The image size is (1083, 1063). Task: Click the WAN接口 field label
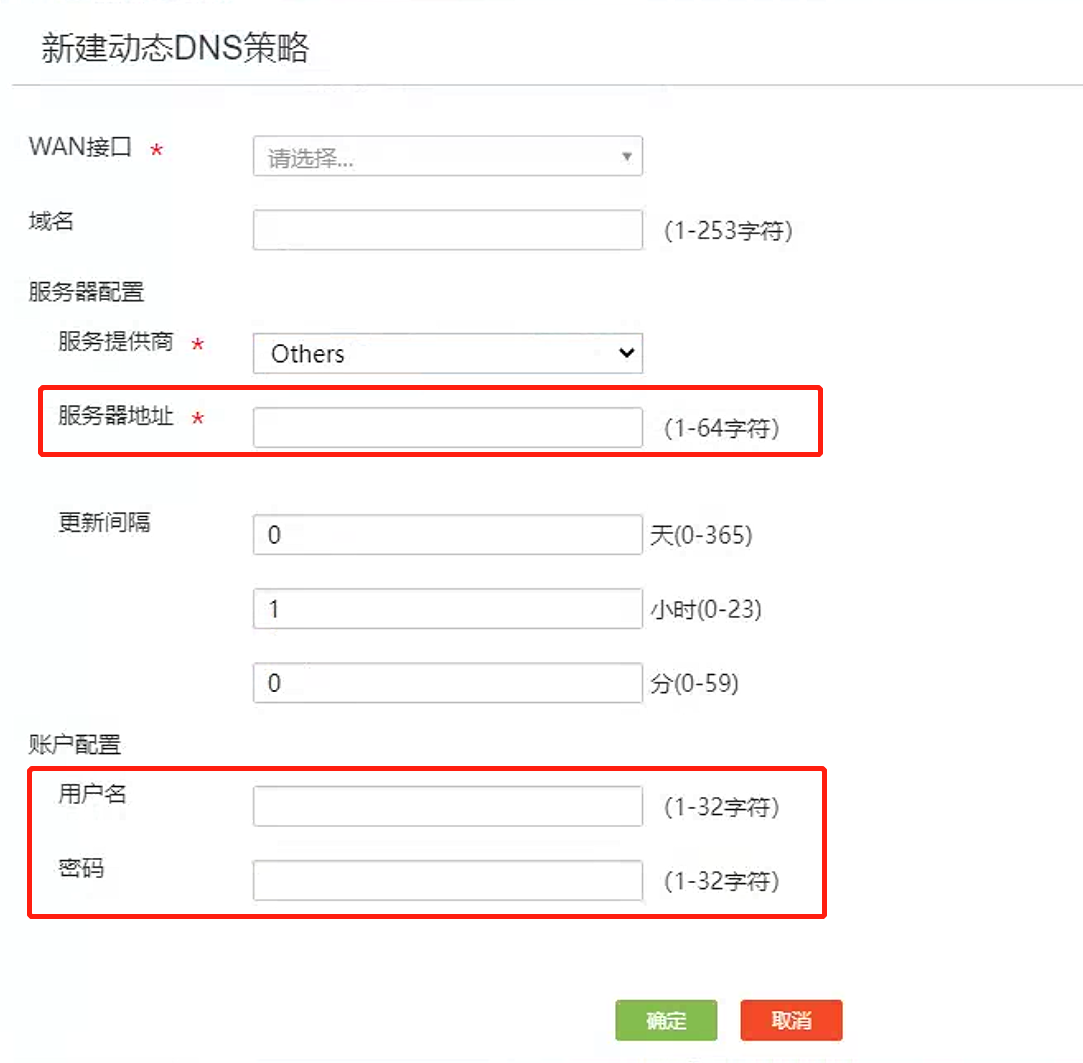81,147
